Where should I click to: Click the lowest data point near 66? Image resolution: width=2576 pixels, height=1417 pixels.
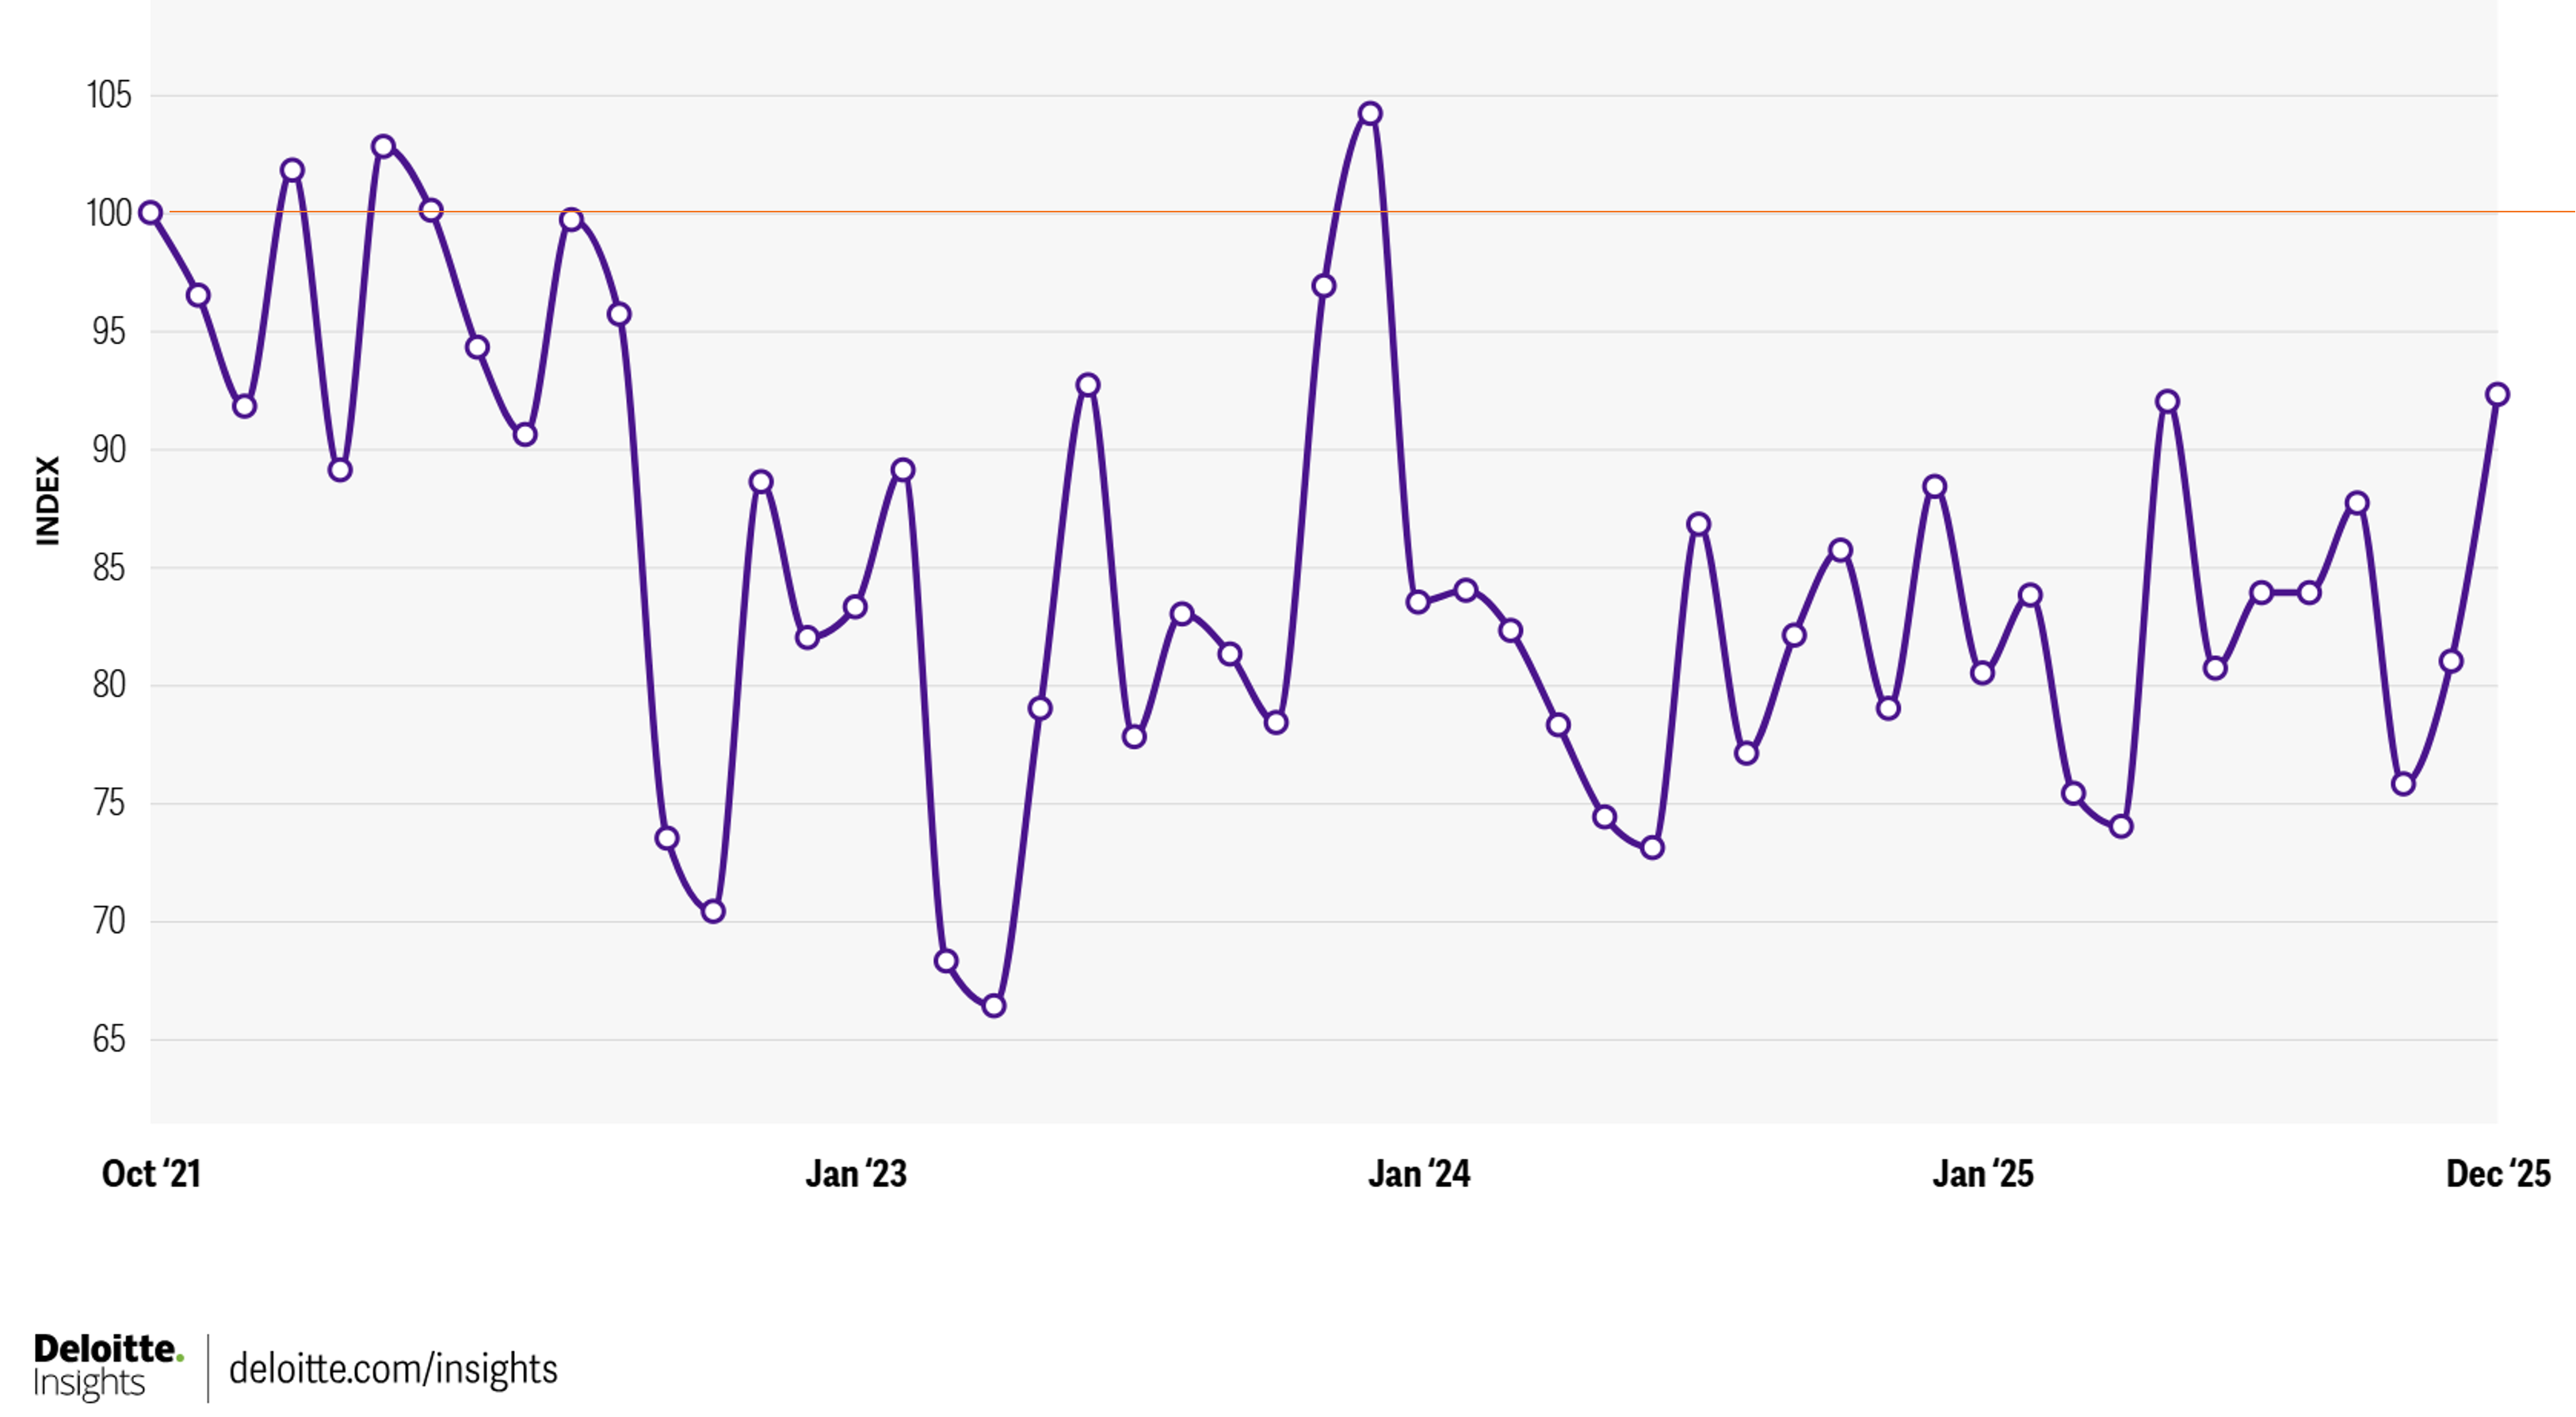click(x=993, y=1006)
